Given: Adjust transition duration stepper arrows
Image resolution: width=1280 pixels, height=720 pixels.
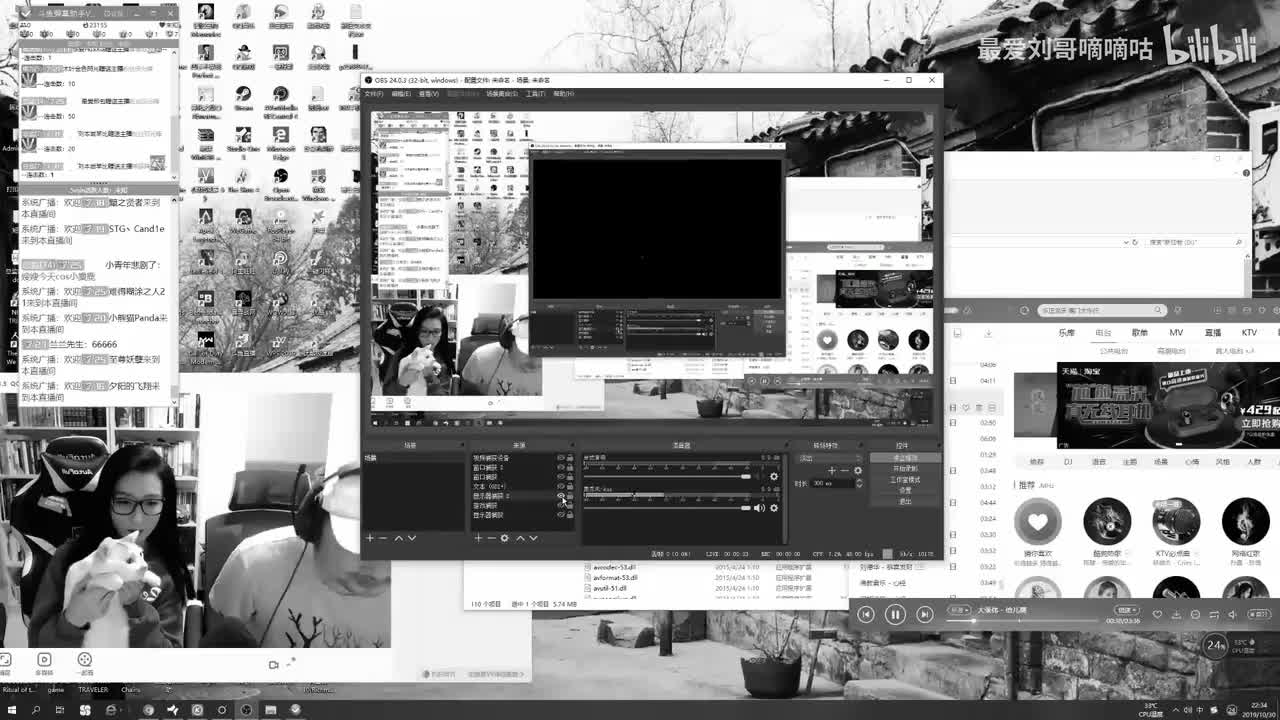Looking at the screenshot, I should pos(860,483).
